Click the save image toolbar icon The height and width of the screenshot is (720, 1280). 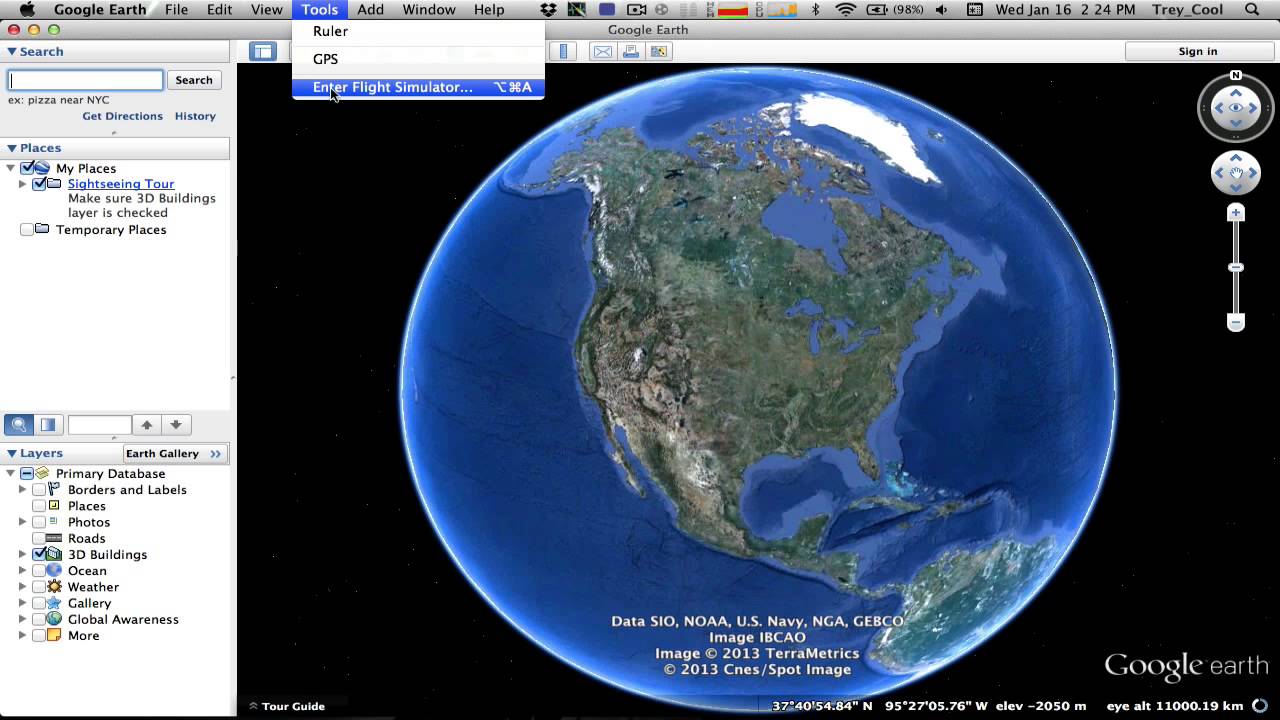(659, 51)
